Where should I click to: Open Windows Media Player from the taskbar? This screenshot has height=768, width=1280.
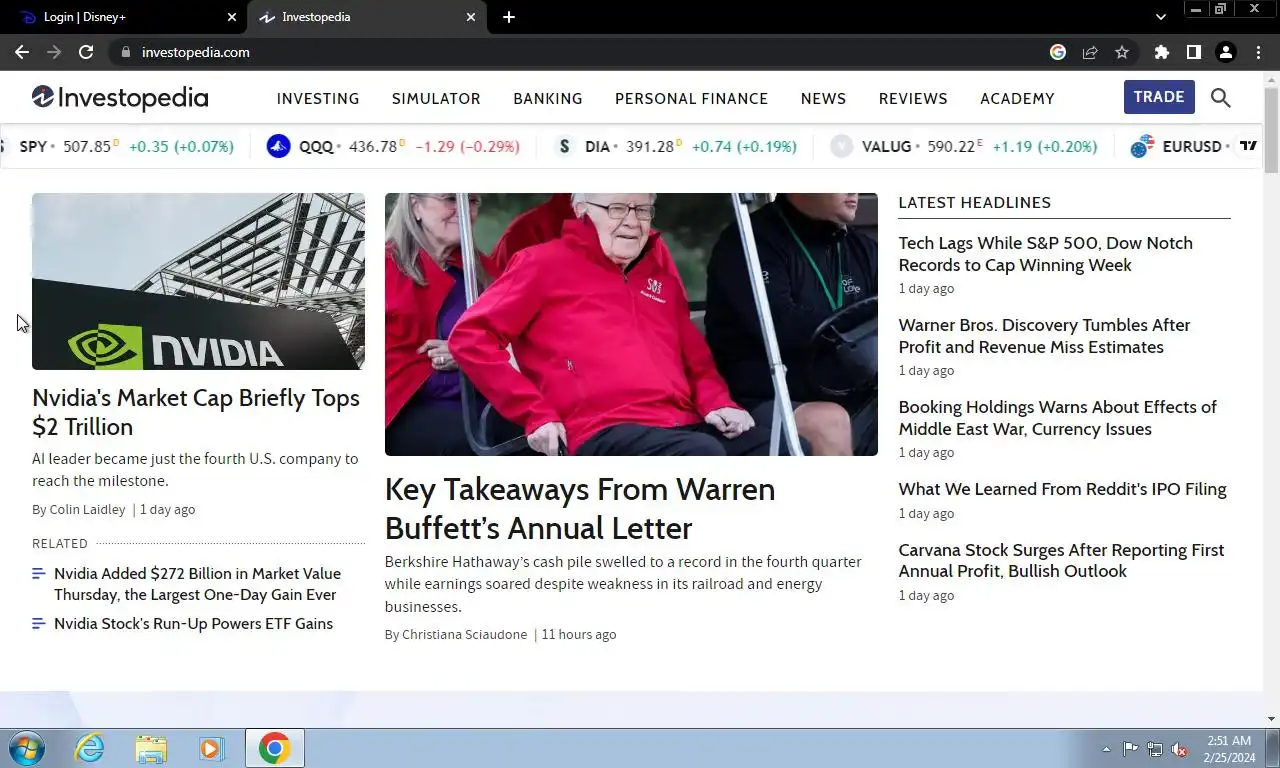coord(211,748)
